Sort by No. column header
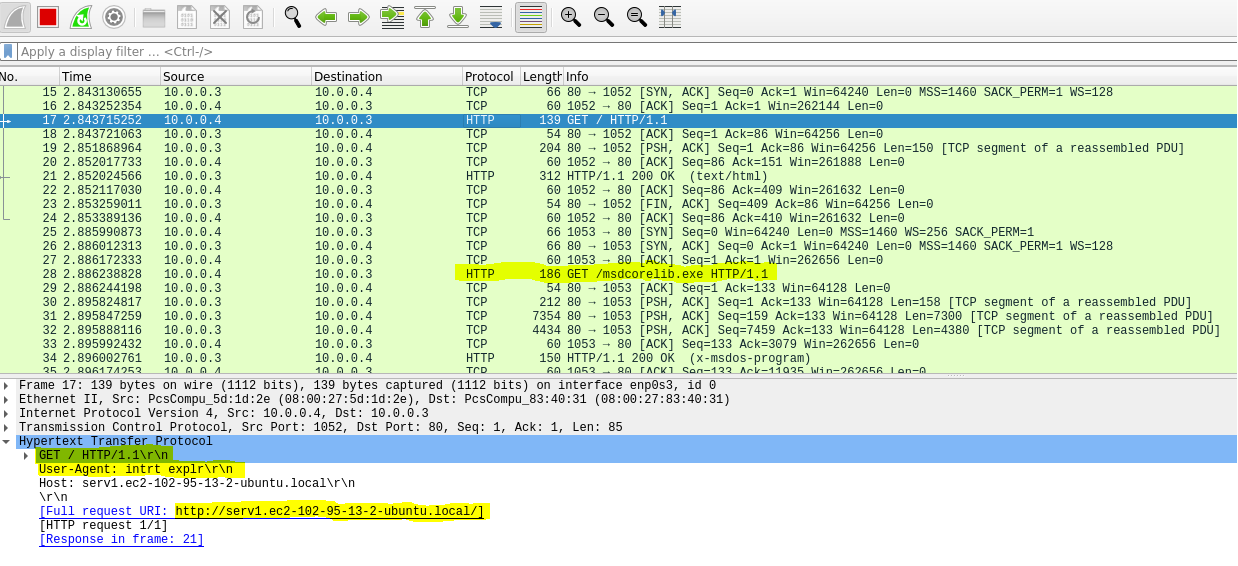Image resolution: width=1238 pixels, height=566 pixels. point(29,76)
